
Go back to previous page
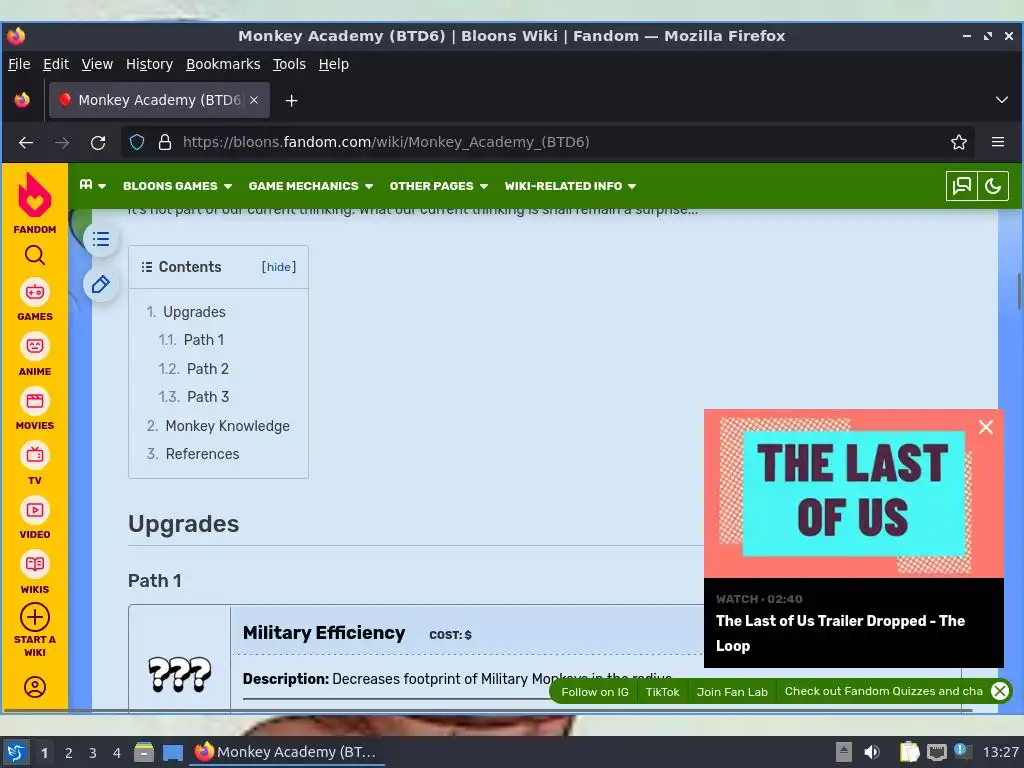click(x=26, y=142)
